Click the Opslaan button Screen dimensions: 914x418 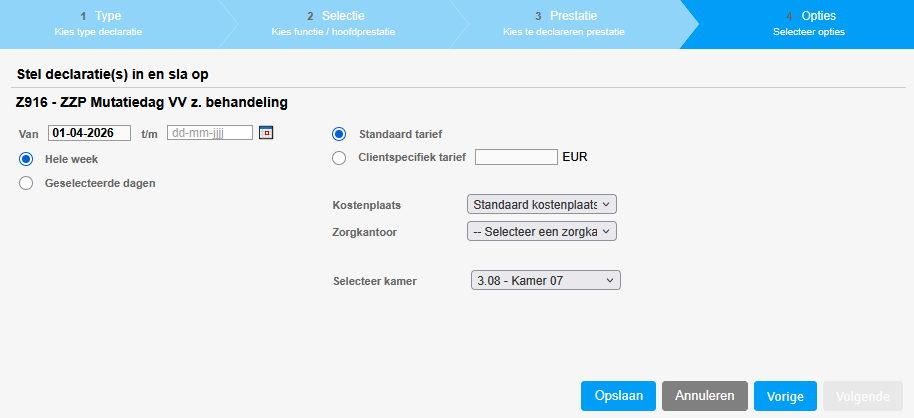tap(618, 396)
